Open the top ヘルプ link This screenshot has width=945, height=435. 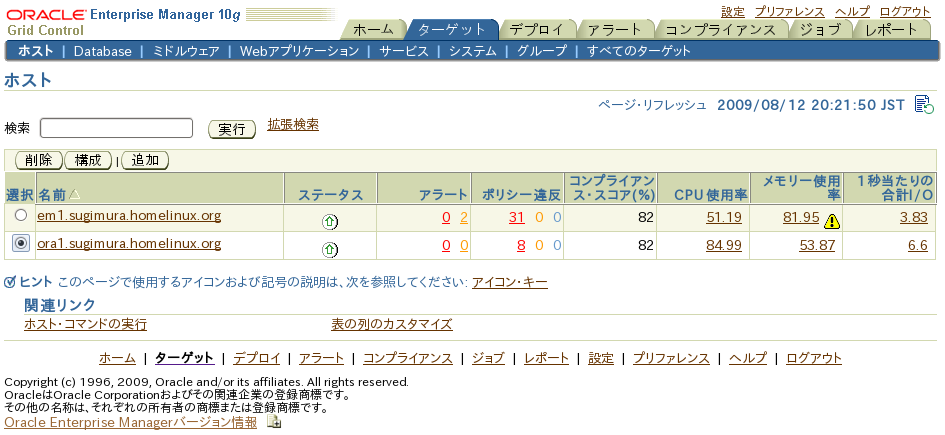[x=852, y=11]
